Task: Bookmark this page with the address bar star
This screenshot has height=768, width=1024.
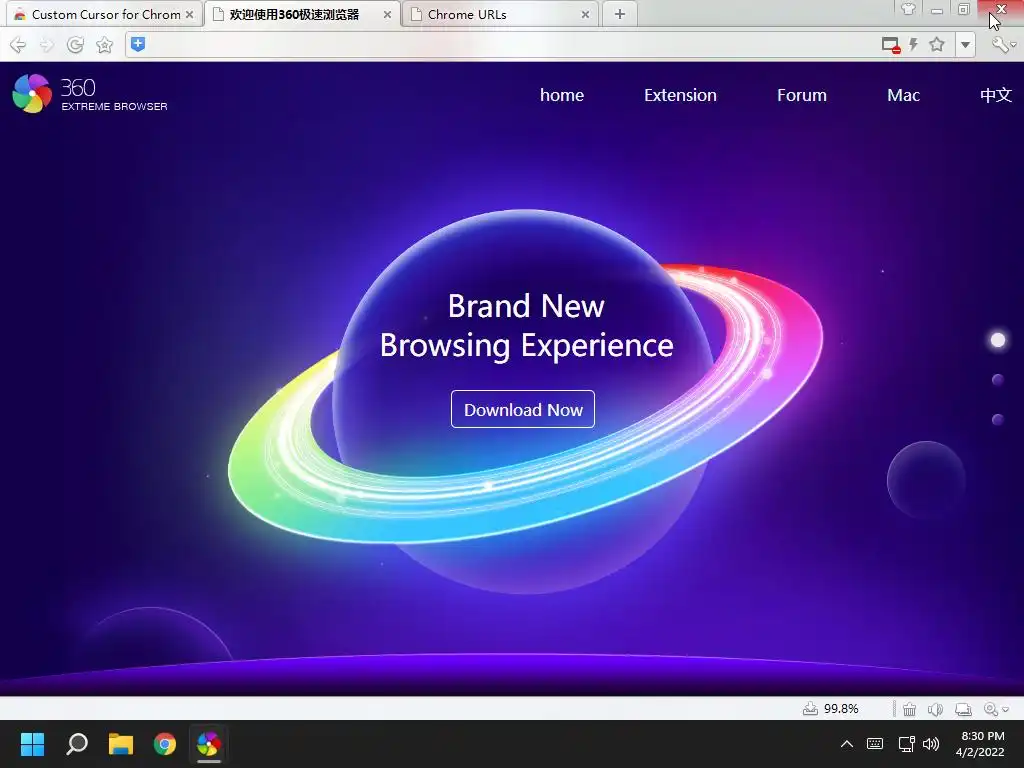Action: tap(937, 44)
